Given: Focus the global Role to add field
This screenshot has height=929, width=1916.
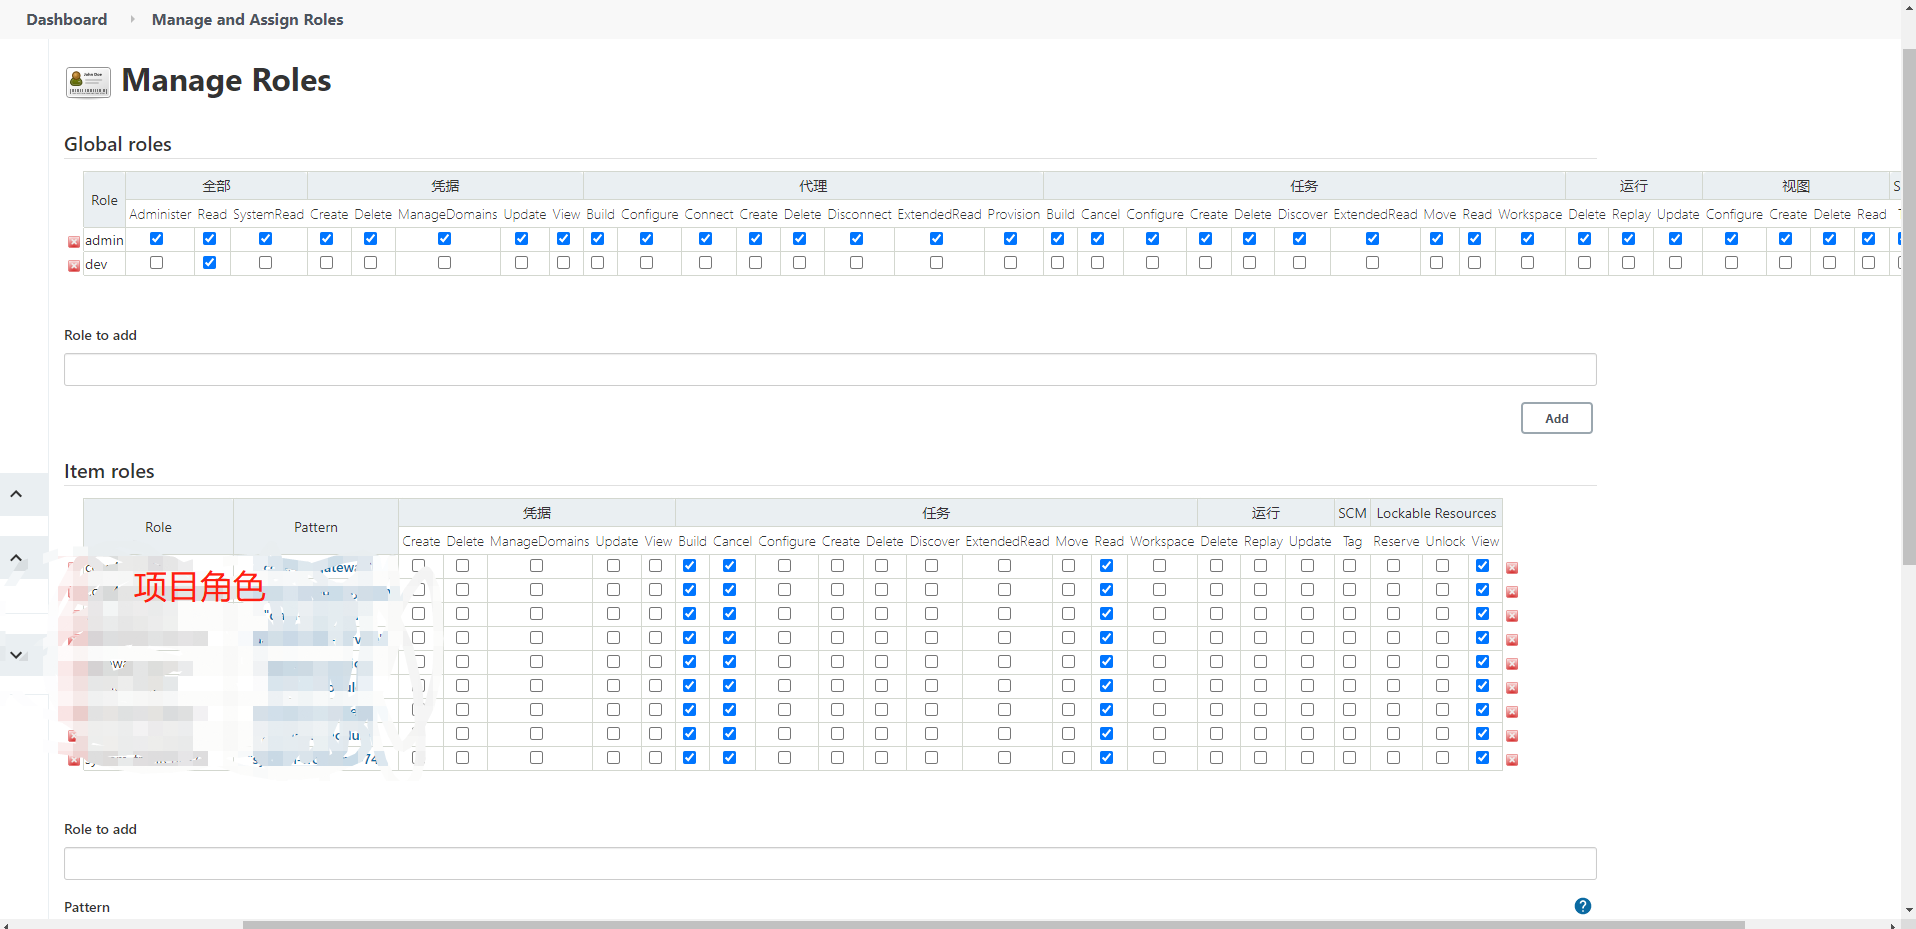Looking at the screenshot, I should 830,369.
